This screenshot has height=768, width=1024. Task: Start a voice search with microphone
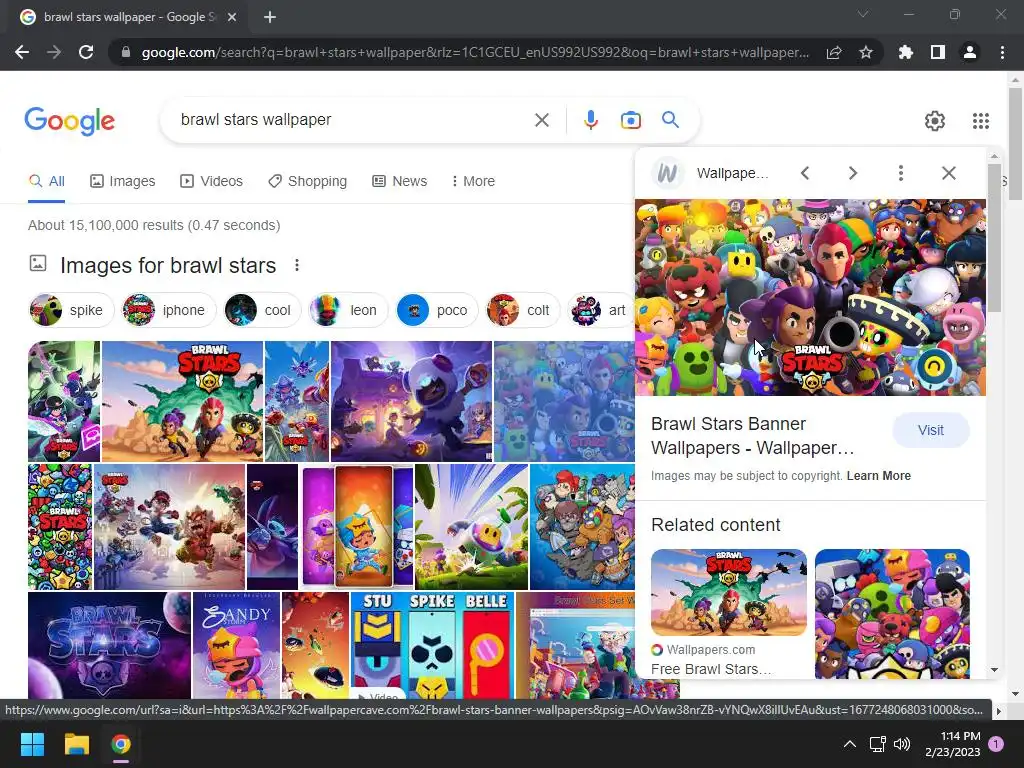point(591,120)
